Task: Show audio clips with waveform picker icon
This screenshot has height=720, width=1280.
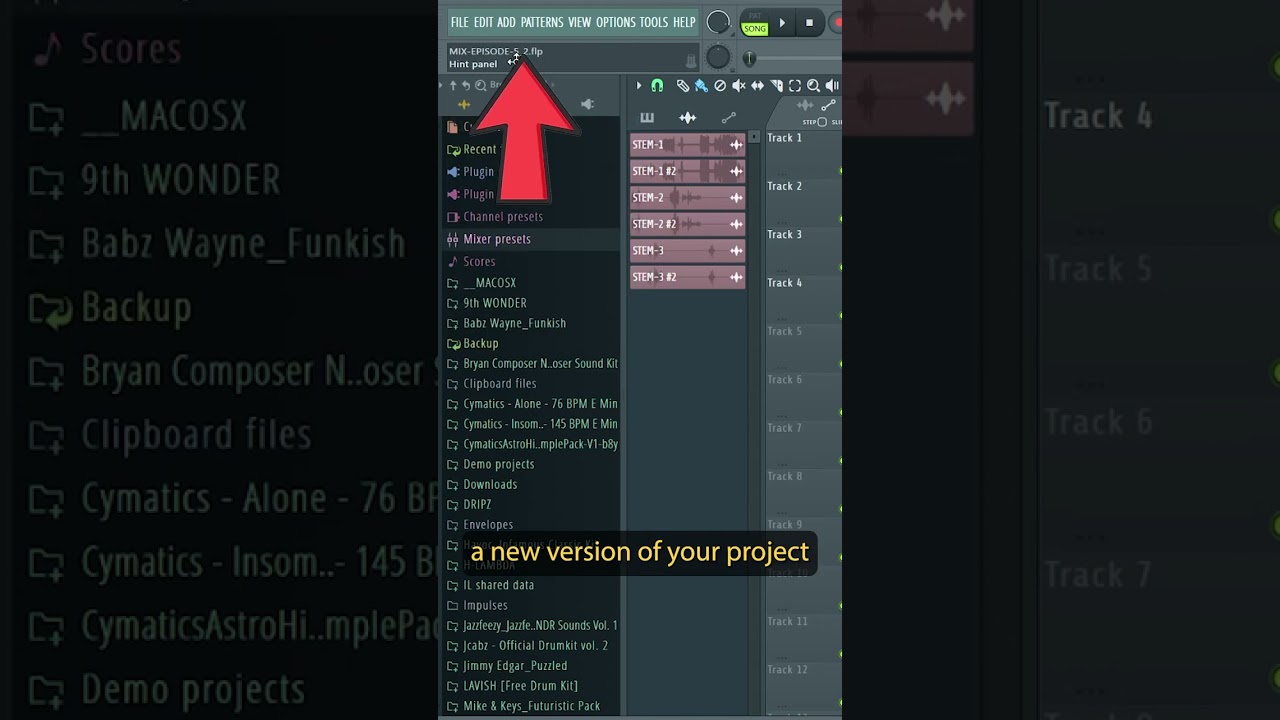Action: pos(688,118)
